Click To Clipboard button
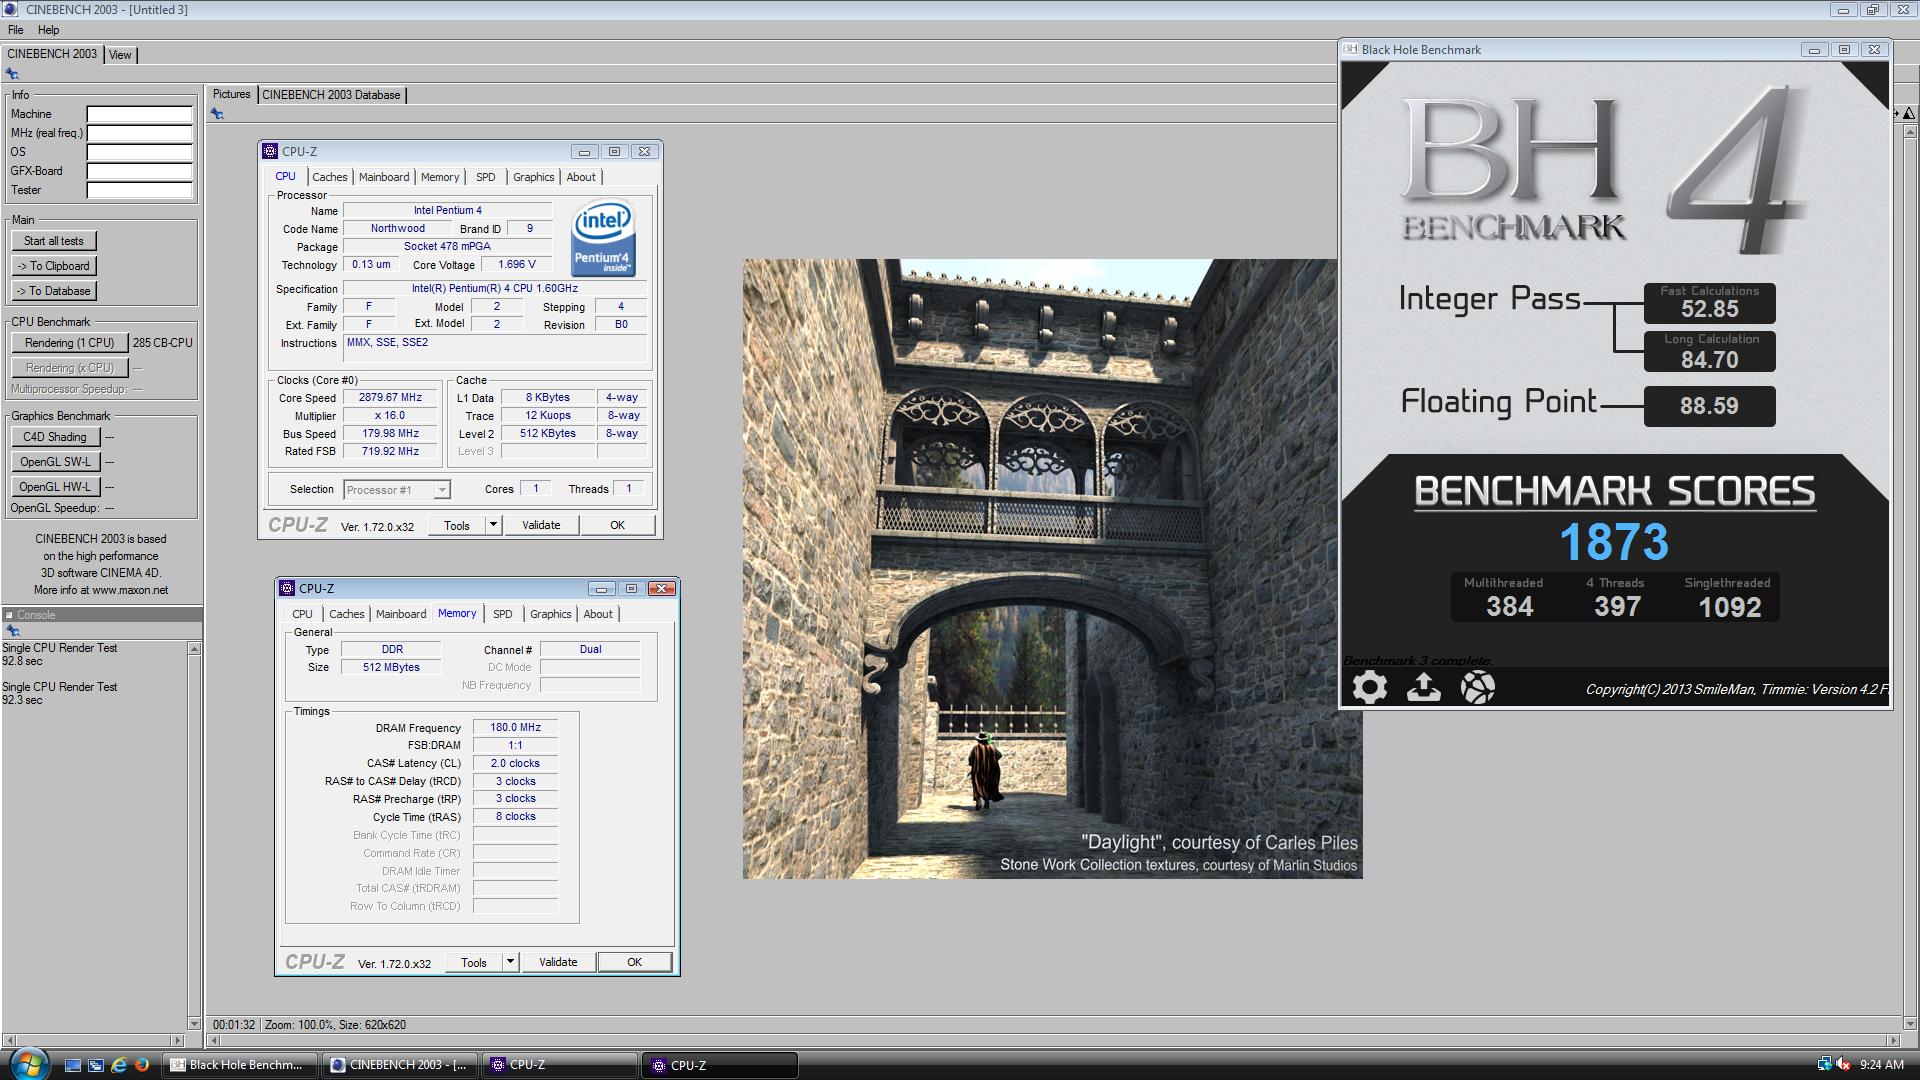Image resolution: width=1920 pixels, height=1080 pixels. point(54,266)
